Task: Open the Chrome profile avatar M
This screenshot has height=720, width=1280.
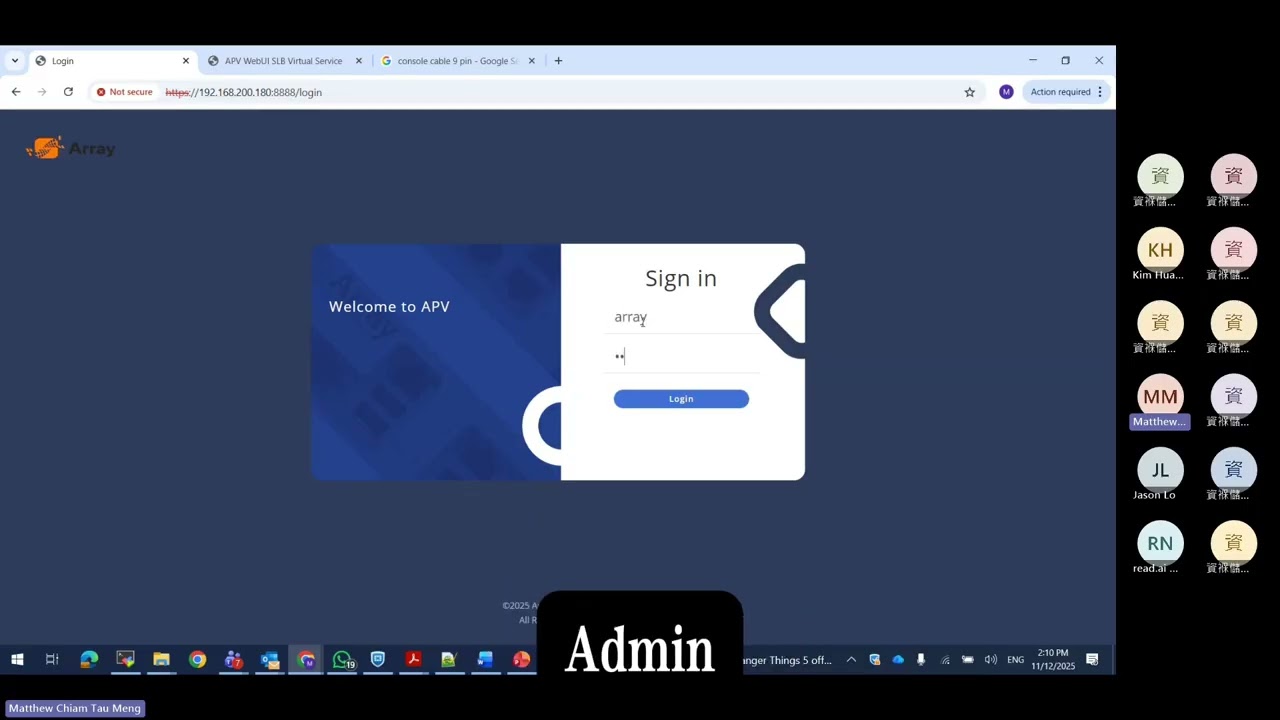Action: coord(1006,92)
